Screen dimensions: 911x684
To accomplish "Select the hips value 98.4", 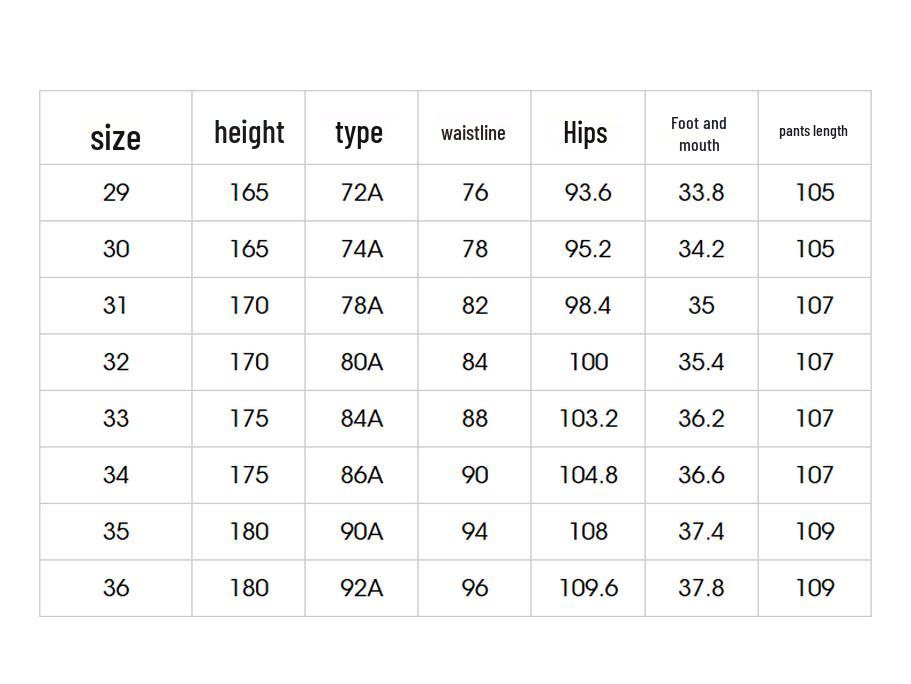I will coord(588,305).
